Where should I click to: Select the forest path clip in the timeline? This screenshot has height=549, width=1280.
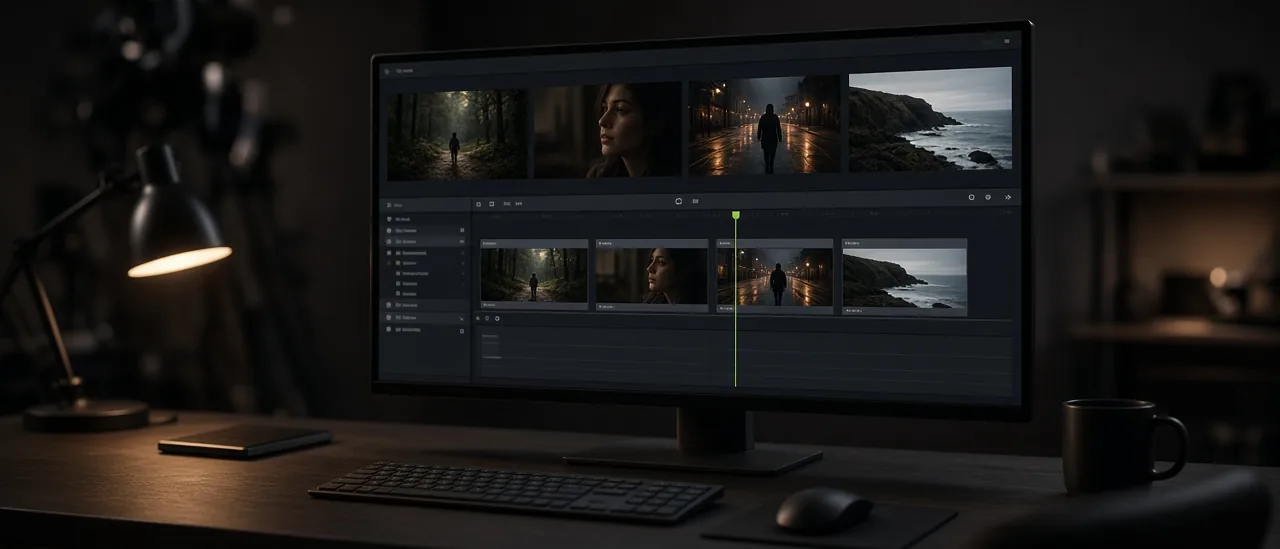point(533,274)
